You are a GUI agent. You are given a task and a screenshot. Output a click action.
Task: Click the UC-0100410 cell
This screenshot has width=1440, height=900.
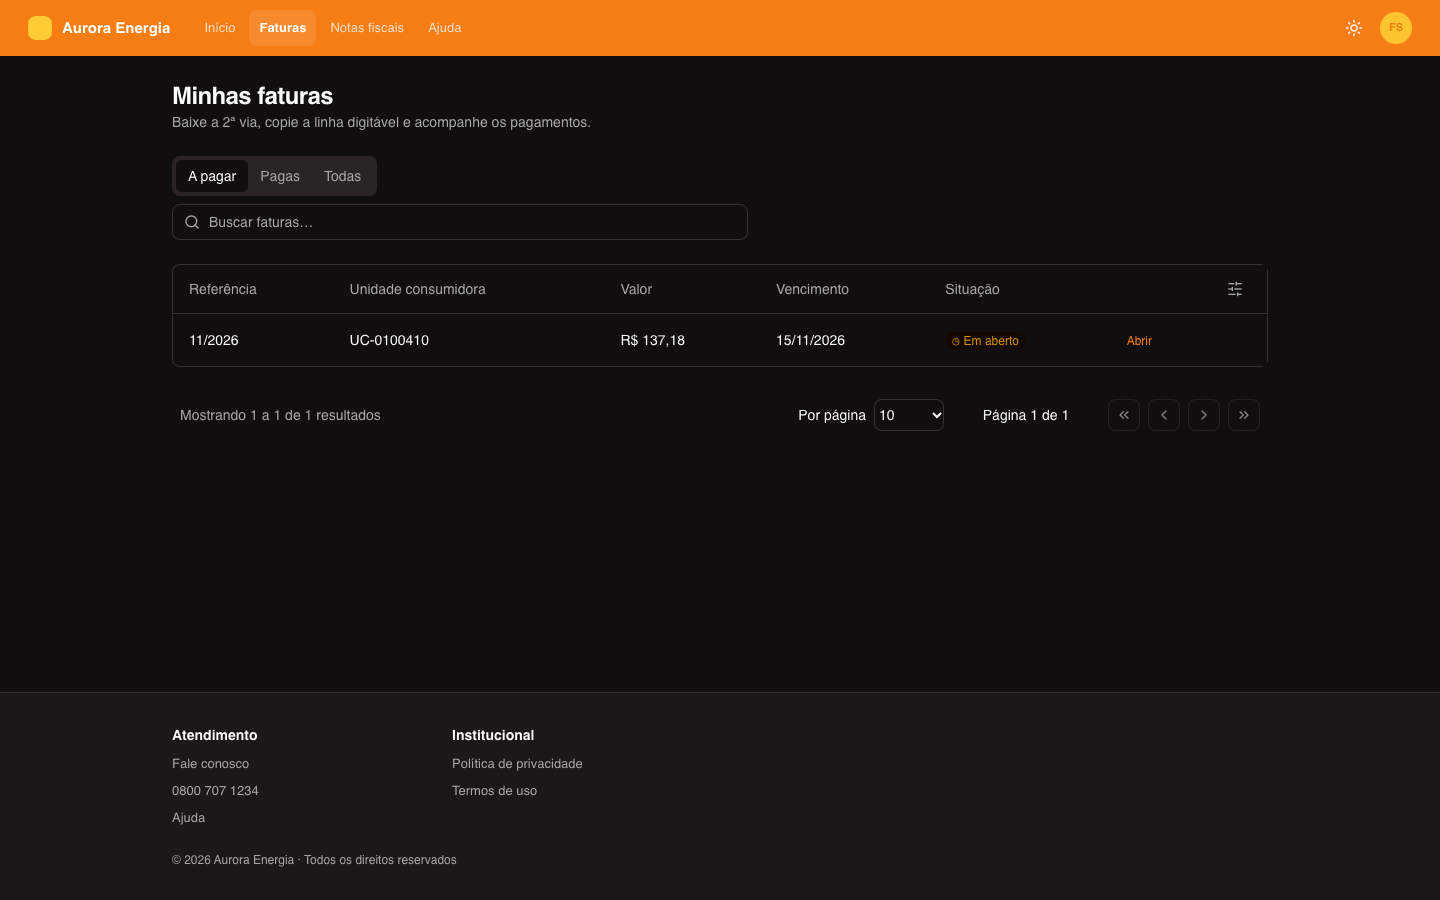click(x=389, y=340)
